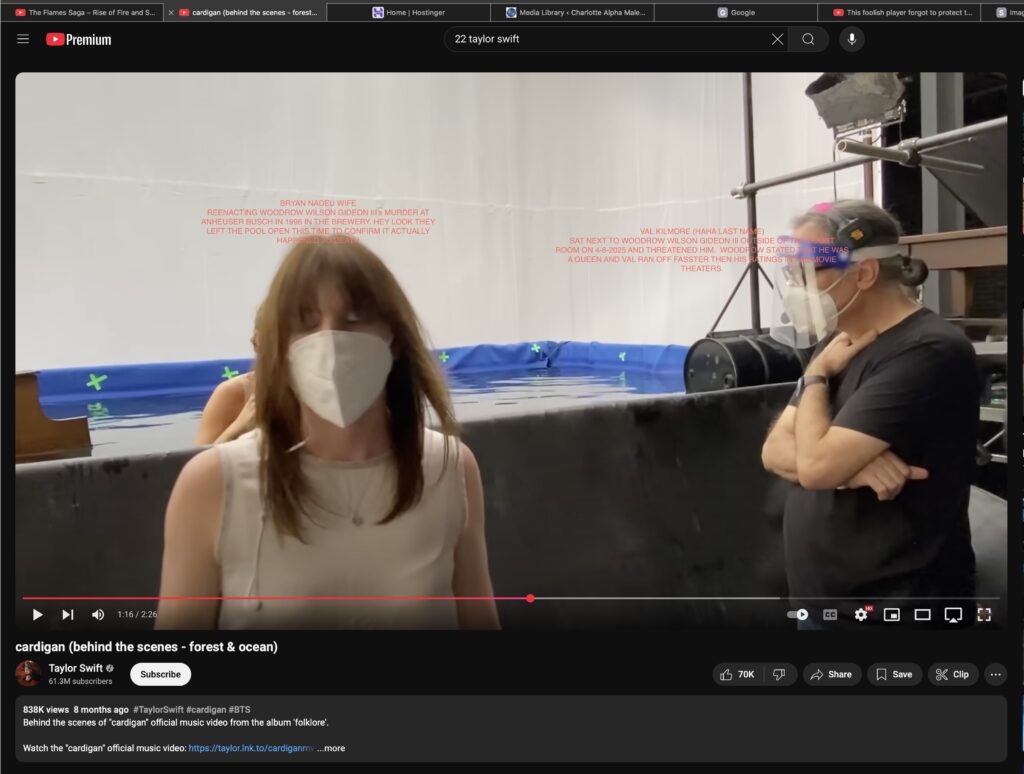
Task: Subscribe to Taylor Swift channel
Action: [161, 675]
